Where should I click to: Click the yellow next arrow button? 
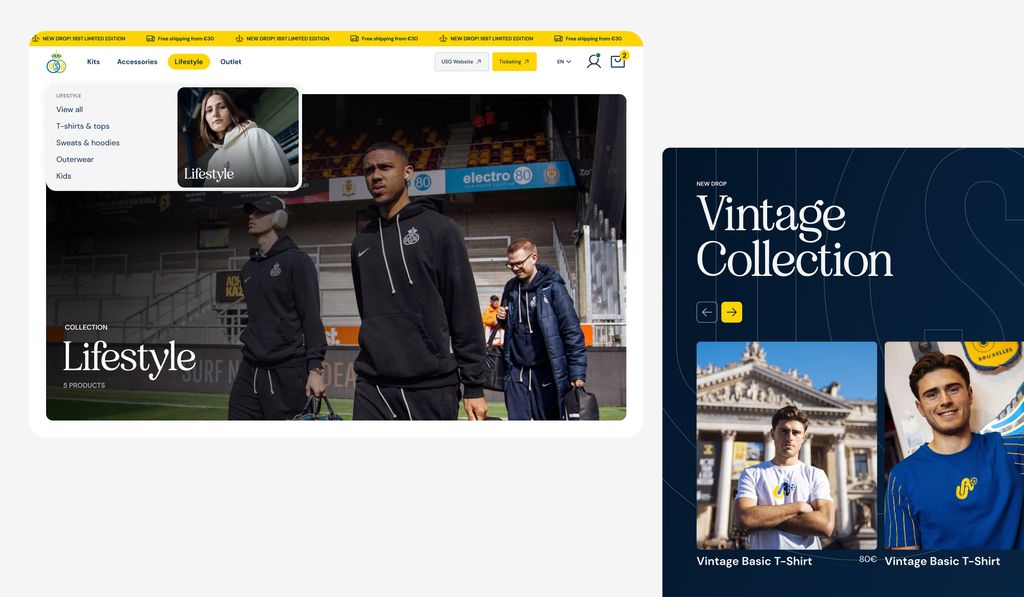point(731,312)
